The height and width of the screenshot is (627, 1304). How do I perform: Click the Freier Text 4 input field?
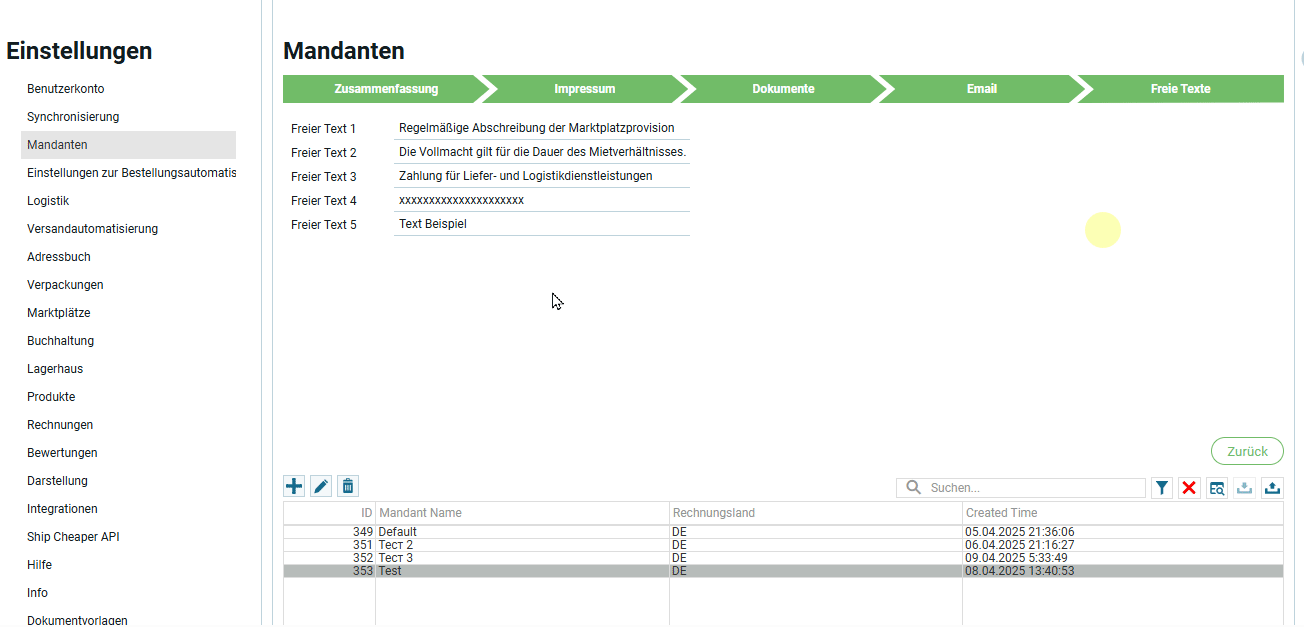[542, 201]
